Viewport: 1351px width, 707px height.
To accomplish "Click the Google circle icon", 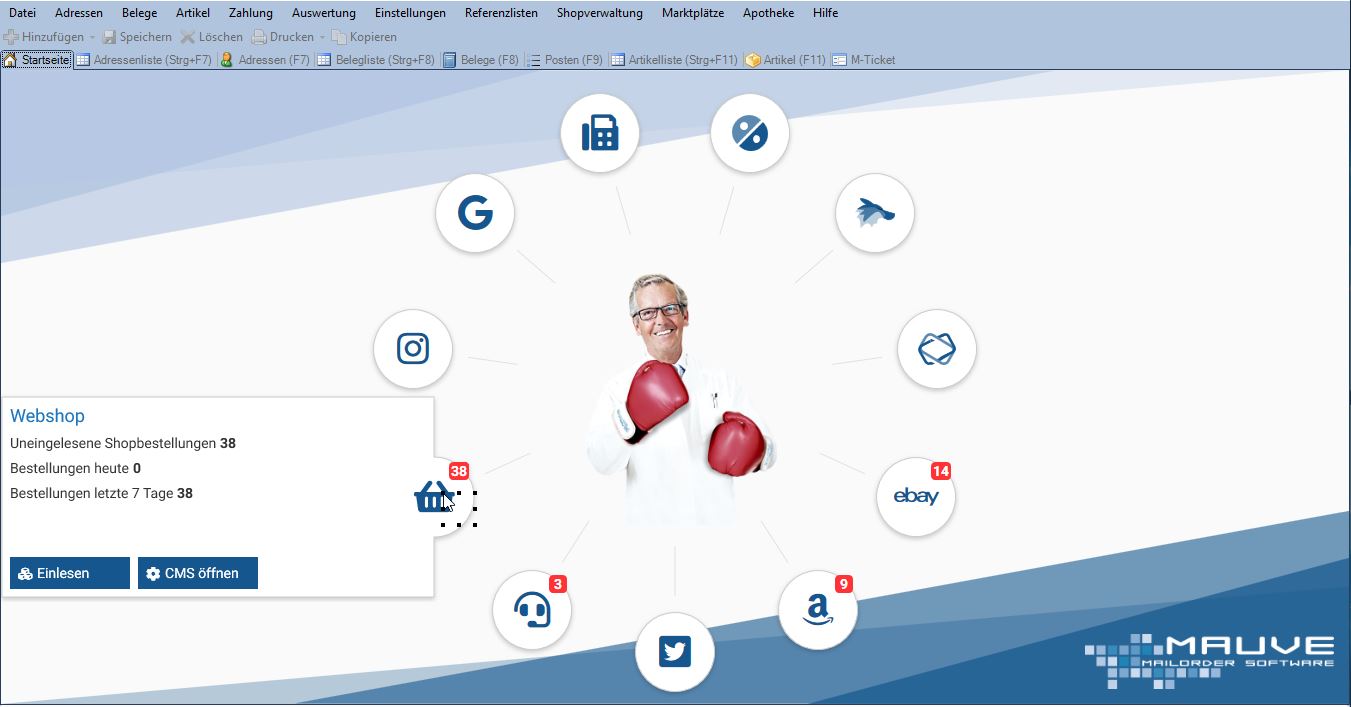I will pos(475,213).
